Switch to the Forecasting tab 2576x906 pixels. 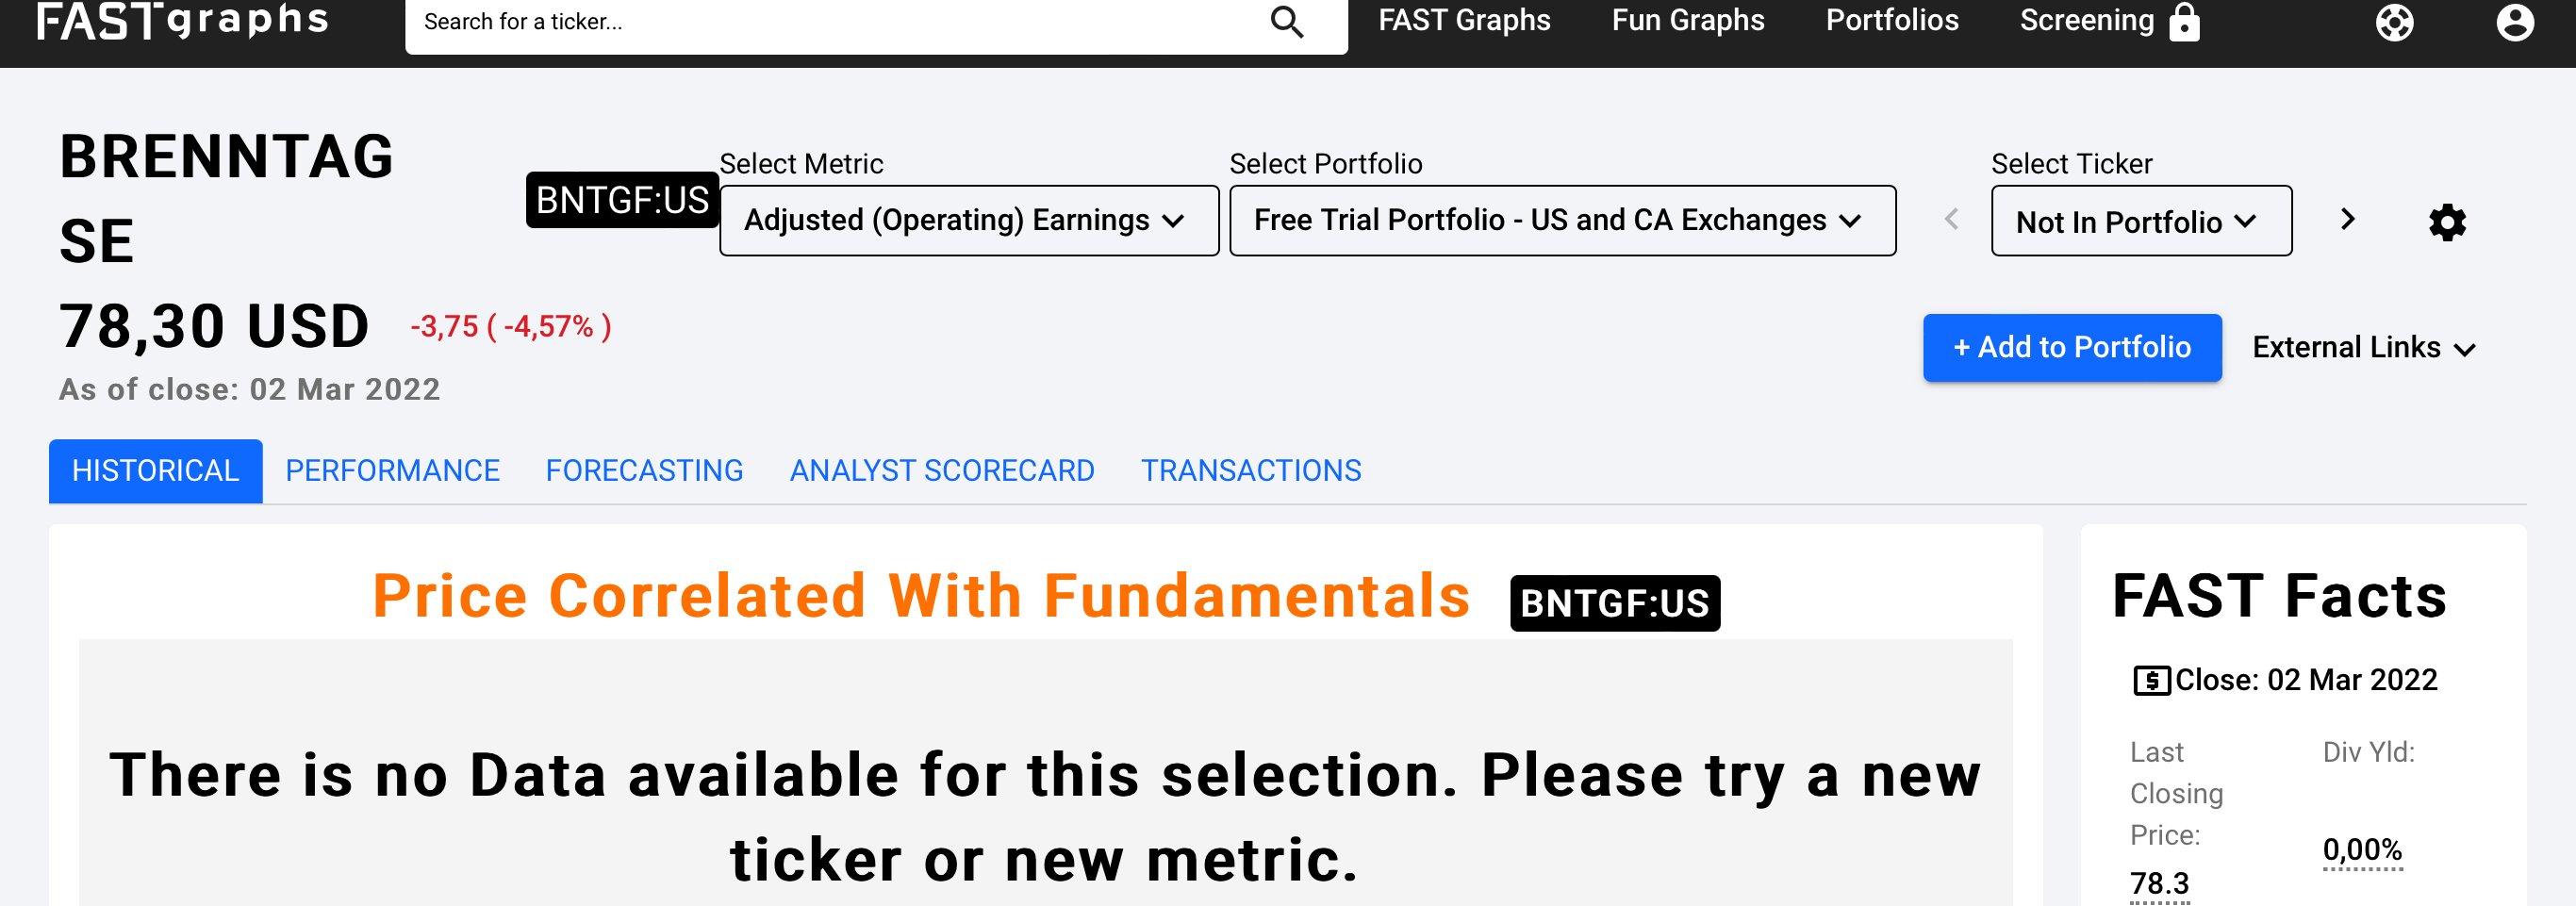(x=644, y=471)
